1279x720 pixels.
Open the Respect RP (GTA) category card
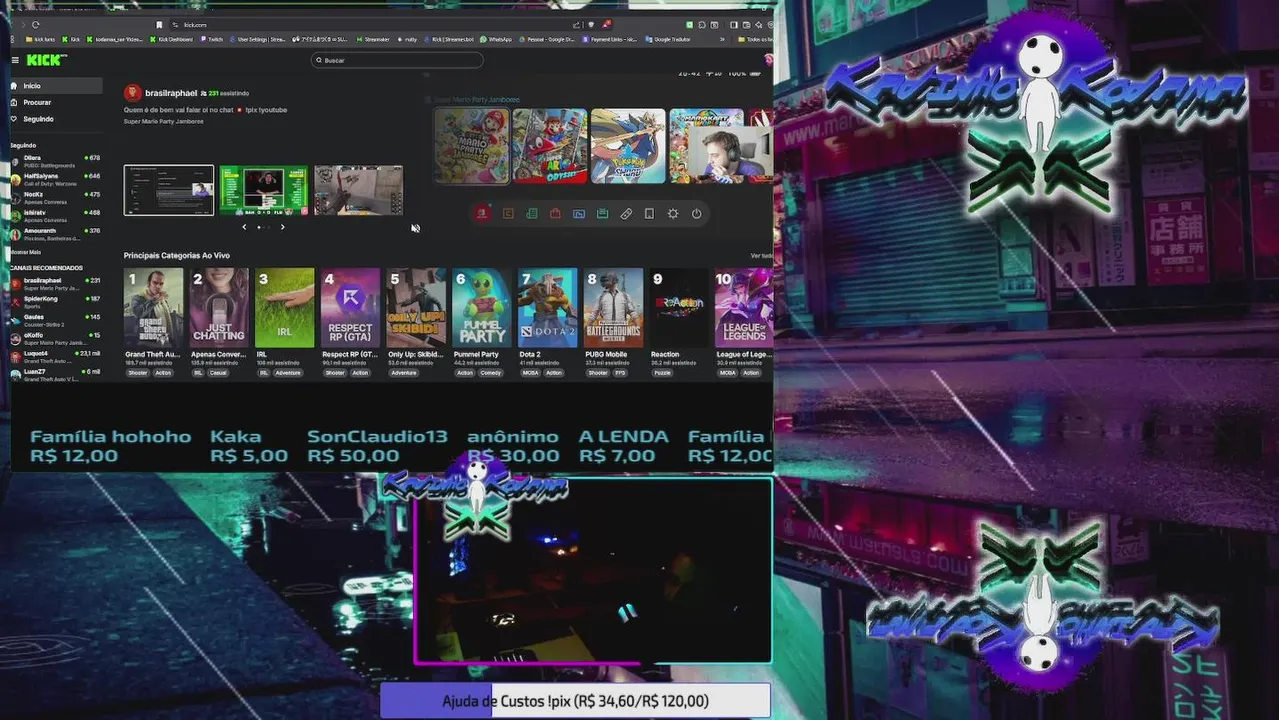pyautogui.click(x=351, y=308)
